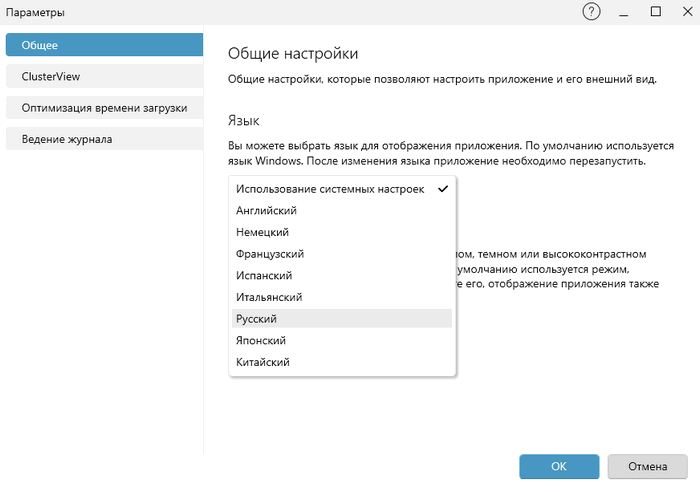The image size is (700, 492).
Task: Minimize the Параметры window
Action: pos(624,12)
